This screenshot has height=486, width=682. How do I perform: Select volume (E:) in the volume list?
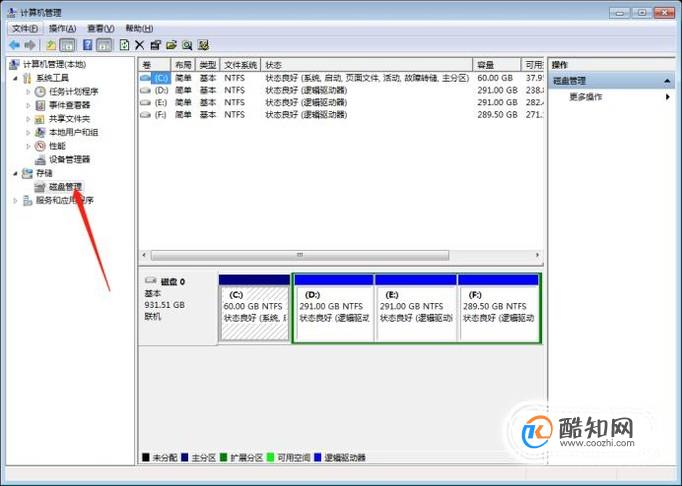161,102
